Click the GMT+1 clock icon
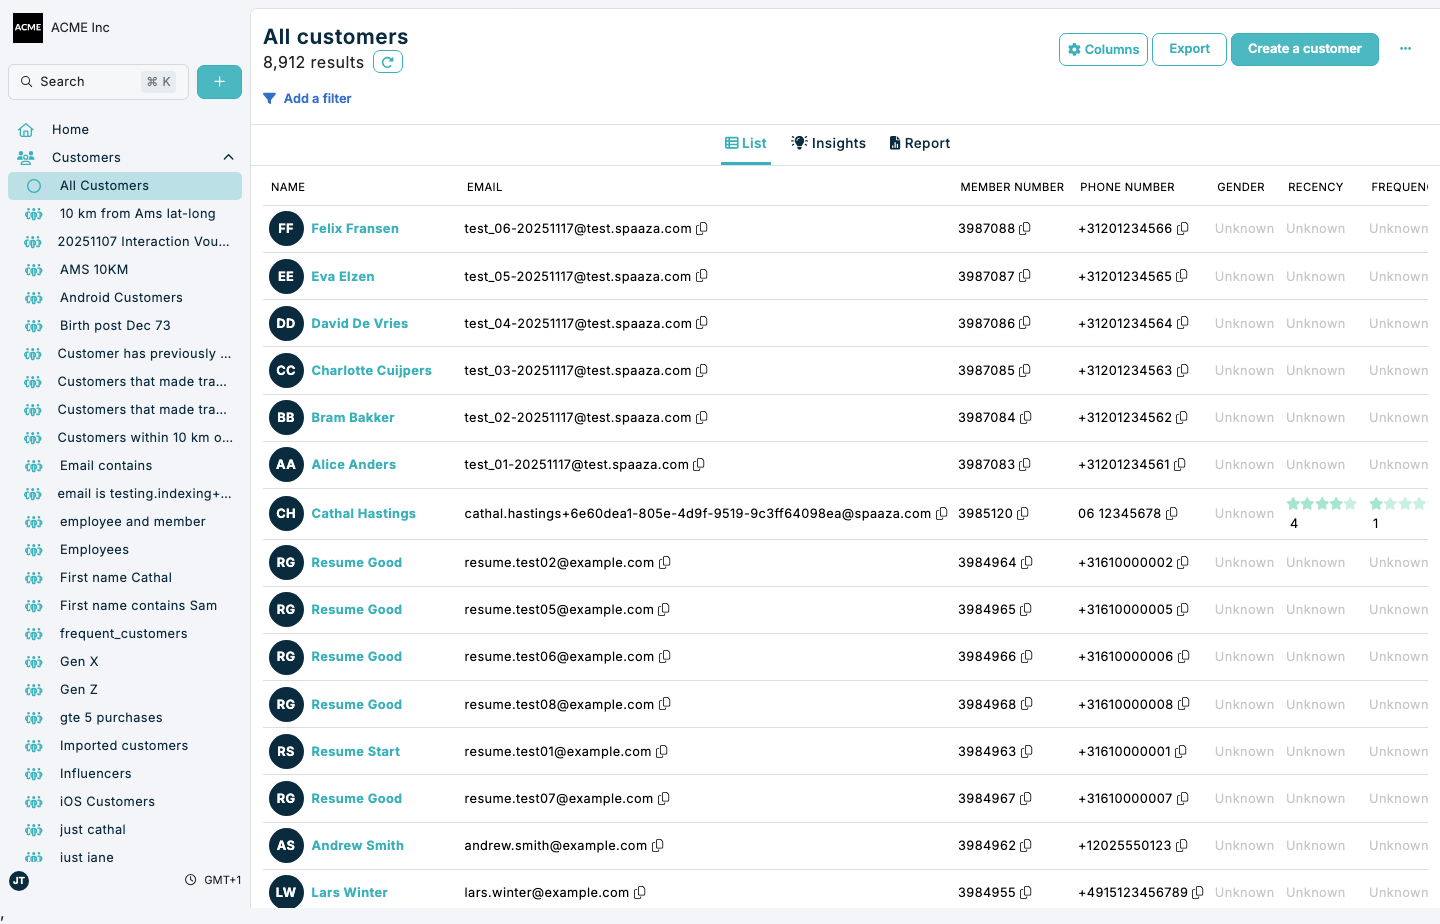The image size is (1440, 924). pos(190,879)
